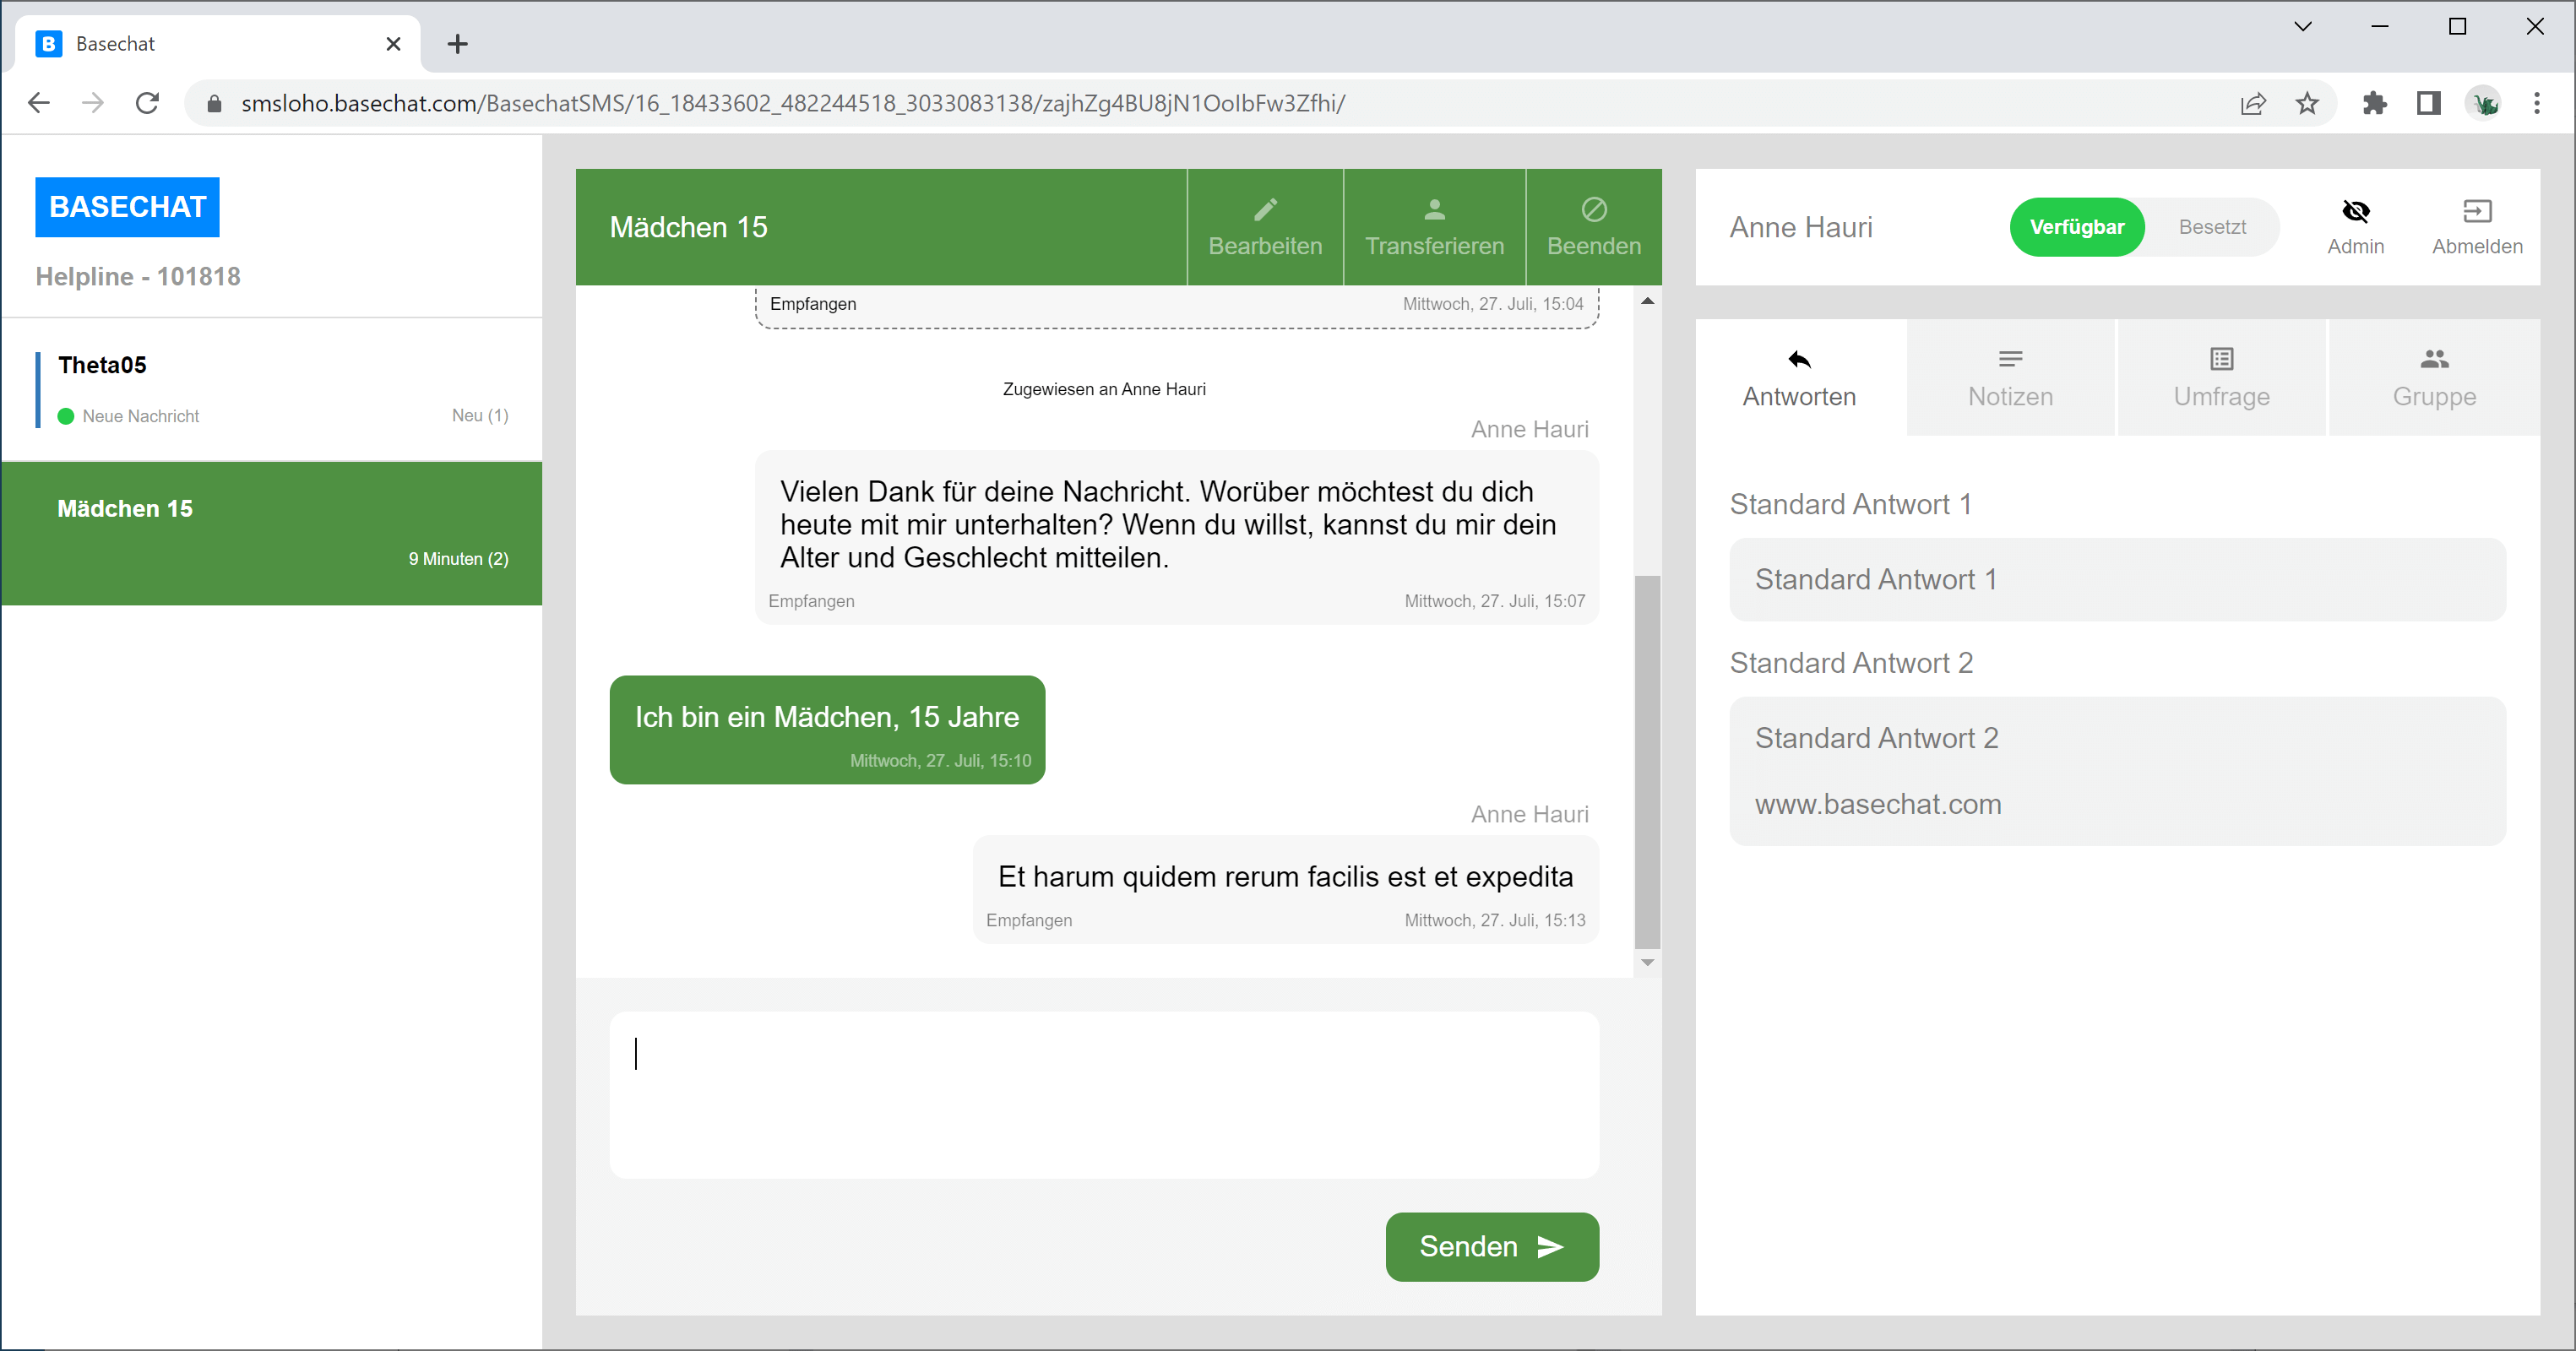Screen dimensions: 2576x1351
Task: Switch status to Besetzt
Action: click(2211, 227)
